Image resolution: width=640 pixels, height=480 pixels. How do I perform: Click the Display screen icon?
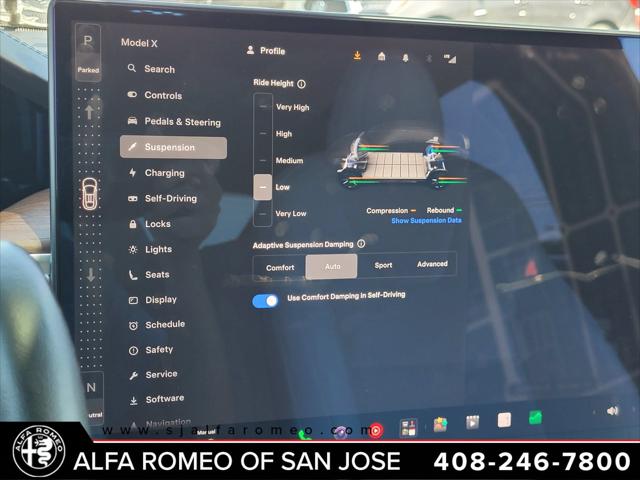pos(133,300)
